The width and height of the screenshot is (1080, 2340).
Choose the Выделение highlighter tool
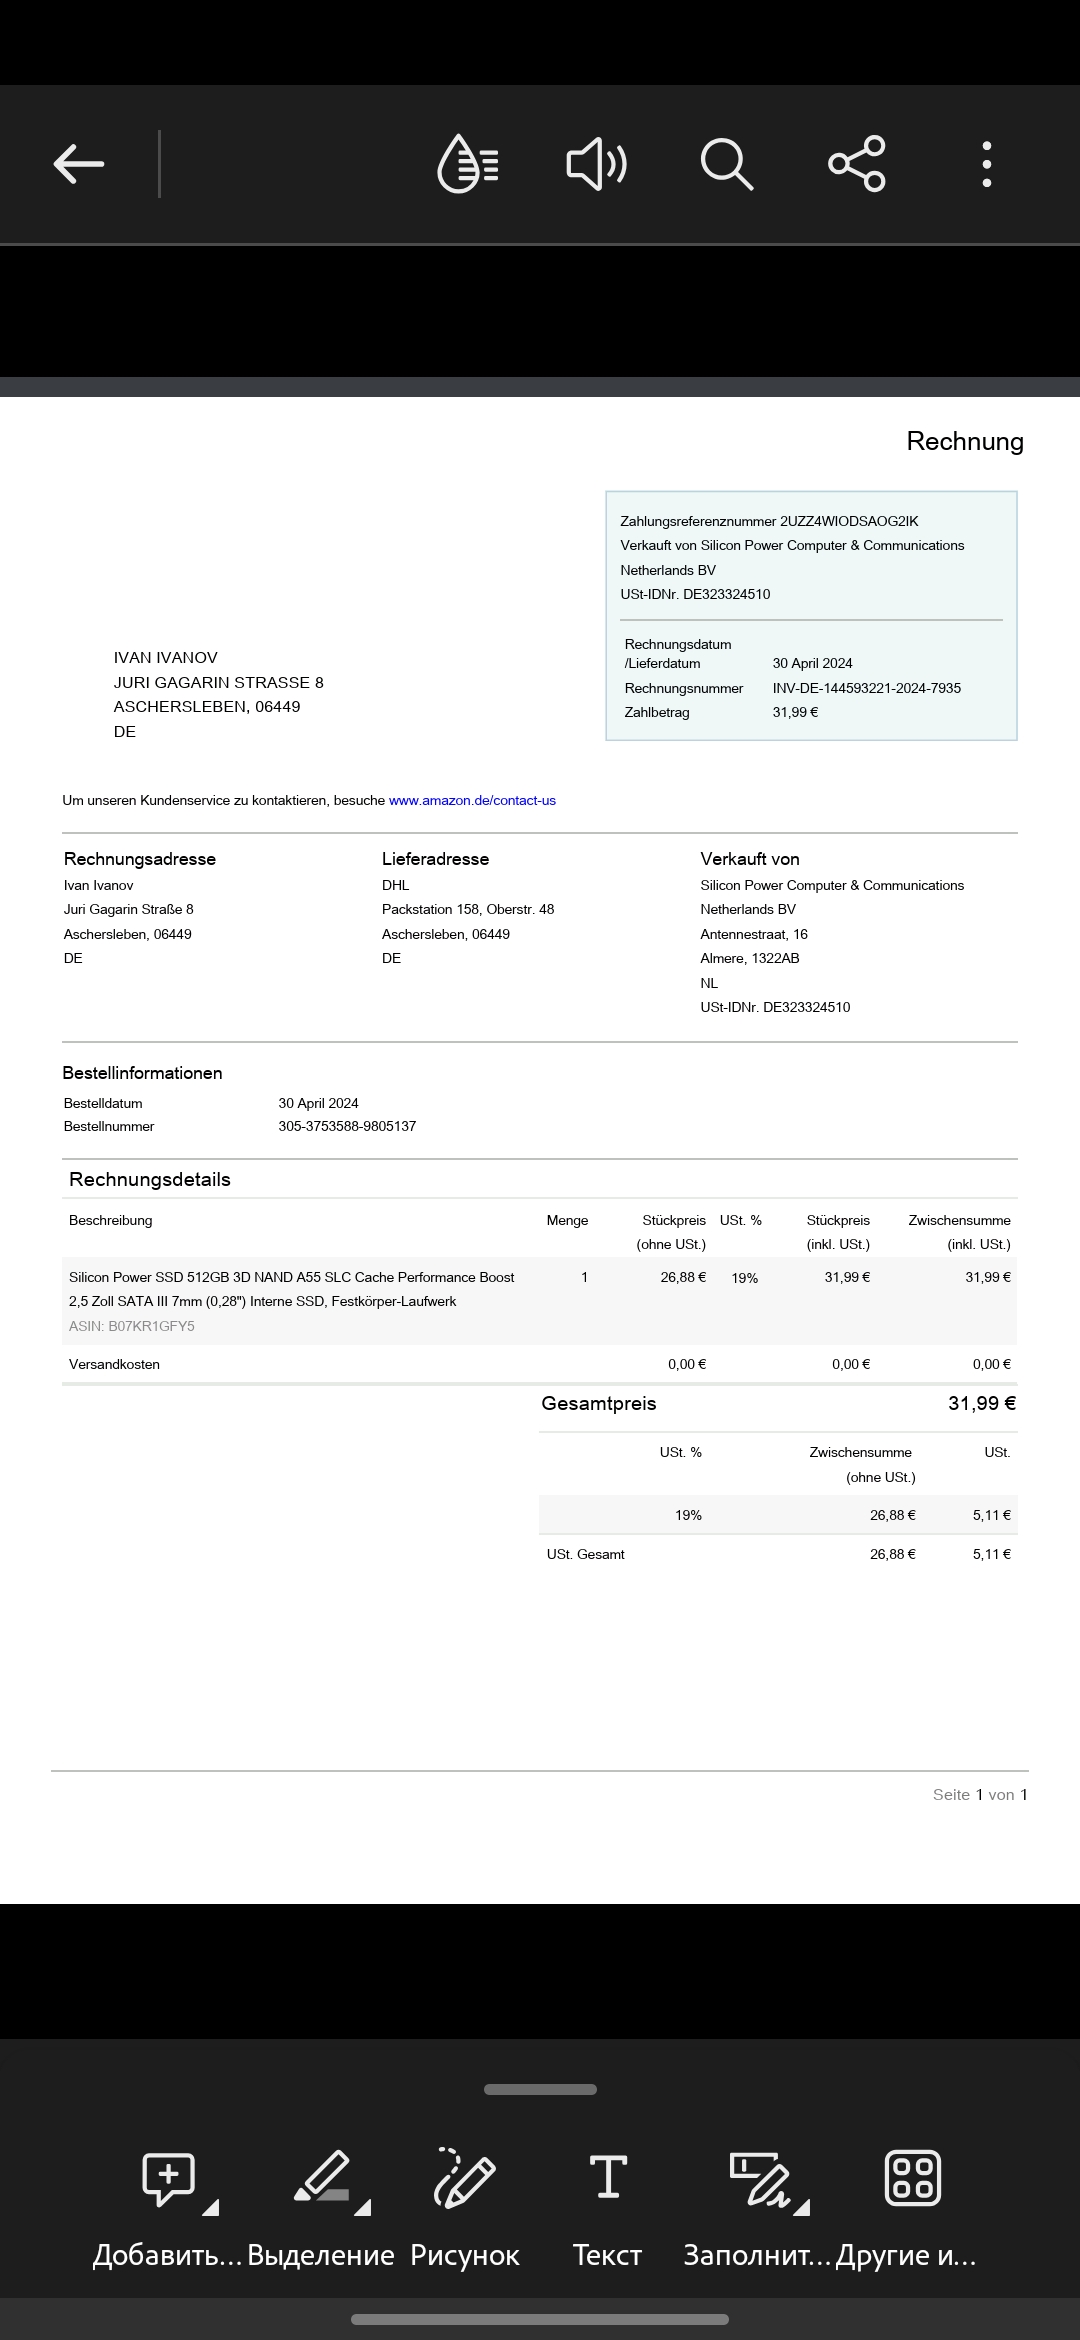click(x=321, y=2178)
